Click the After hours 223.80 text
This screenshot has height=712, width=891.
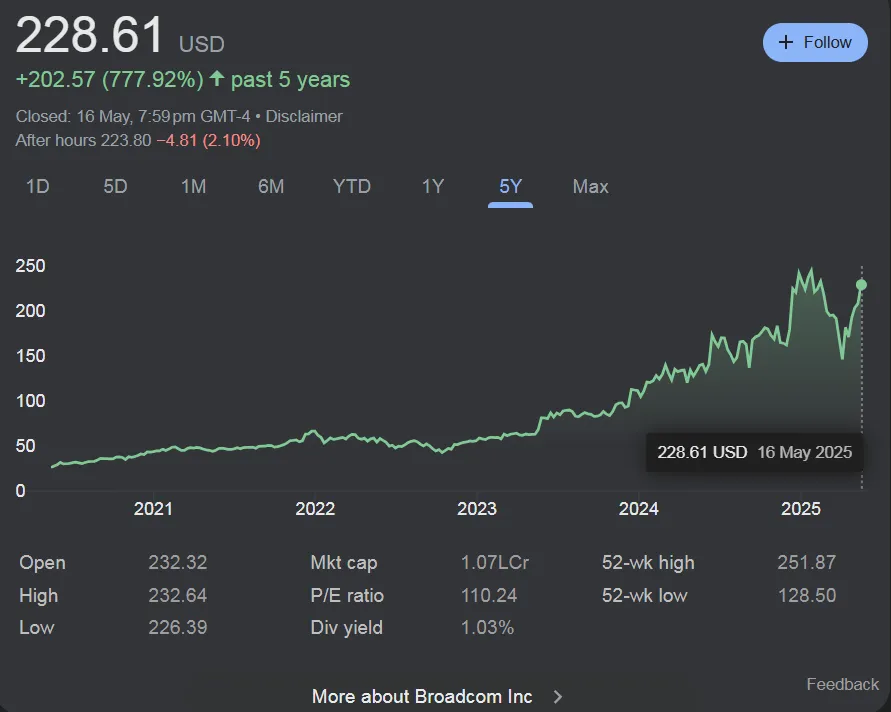pos(83,140)
